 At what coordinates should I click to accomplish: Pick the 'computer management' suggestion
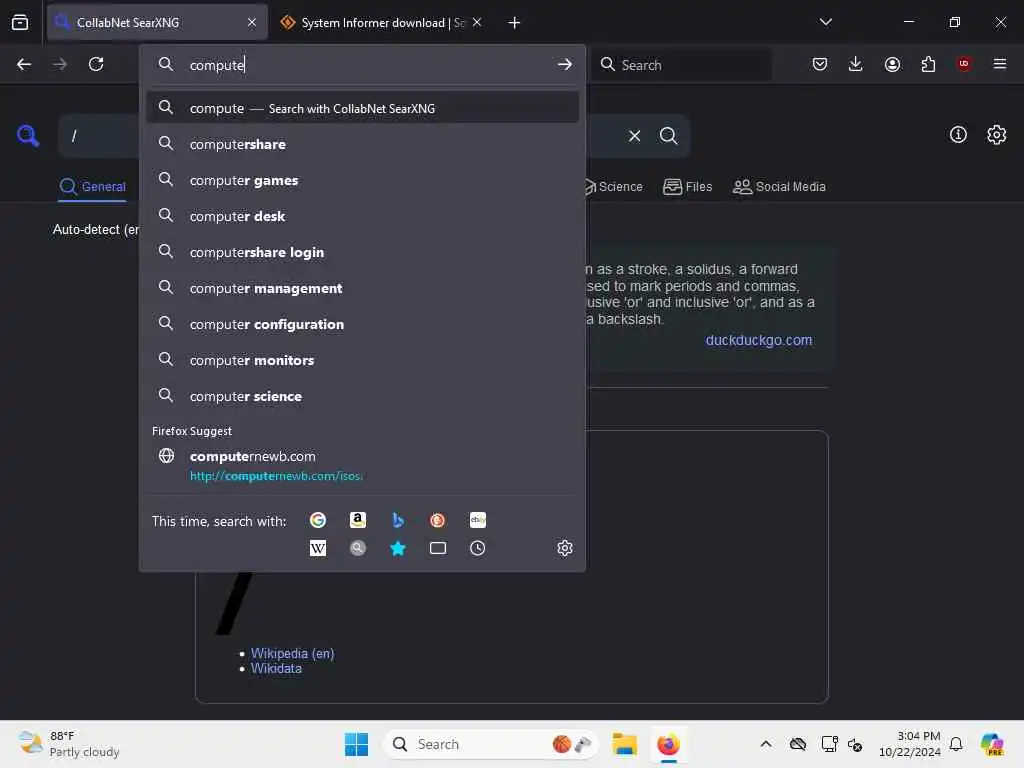362,288
